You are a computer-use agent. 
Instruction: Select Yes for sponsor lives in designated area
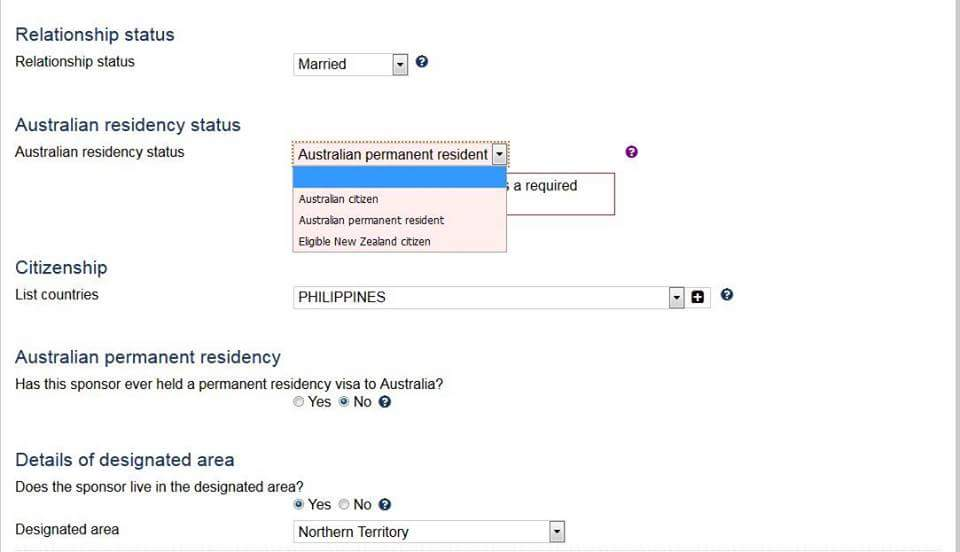(299, 505)
